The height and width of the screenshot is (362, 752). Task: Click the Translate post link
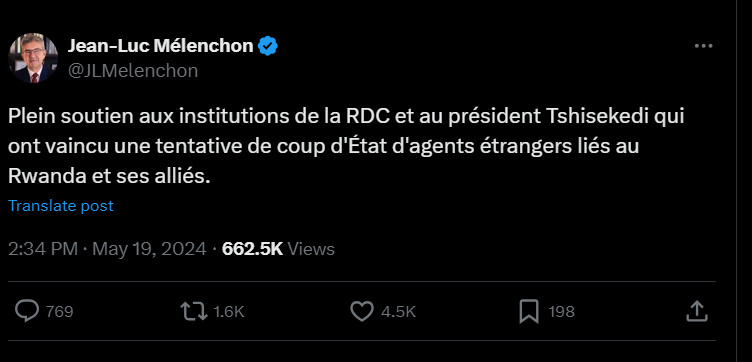(x=61, y=206)
